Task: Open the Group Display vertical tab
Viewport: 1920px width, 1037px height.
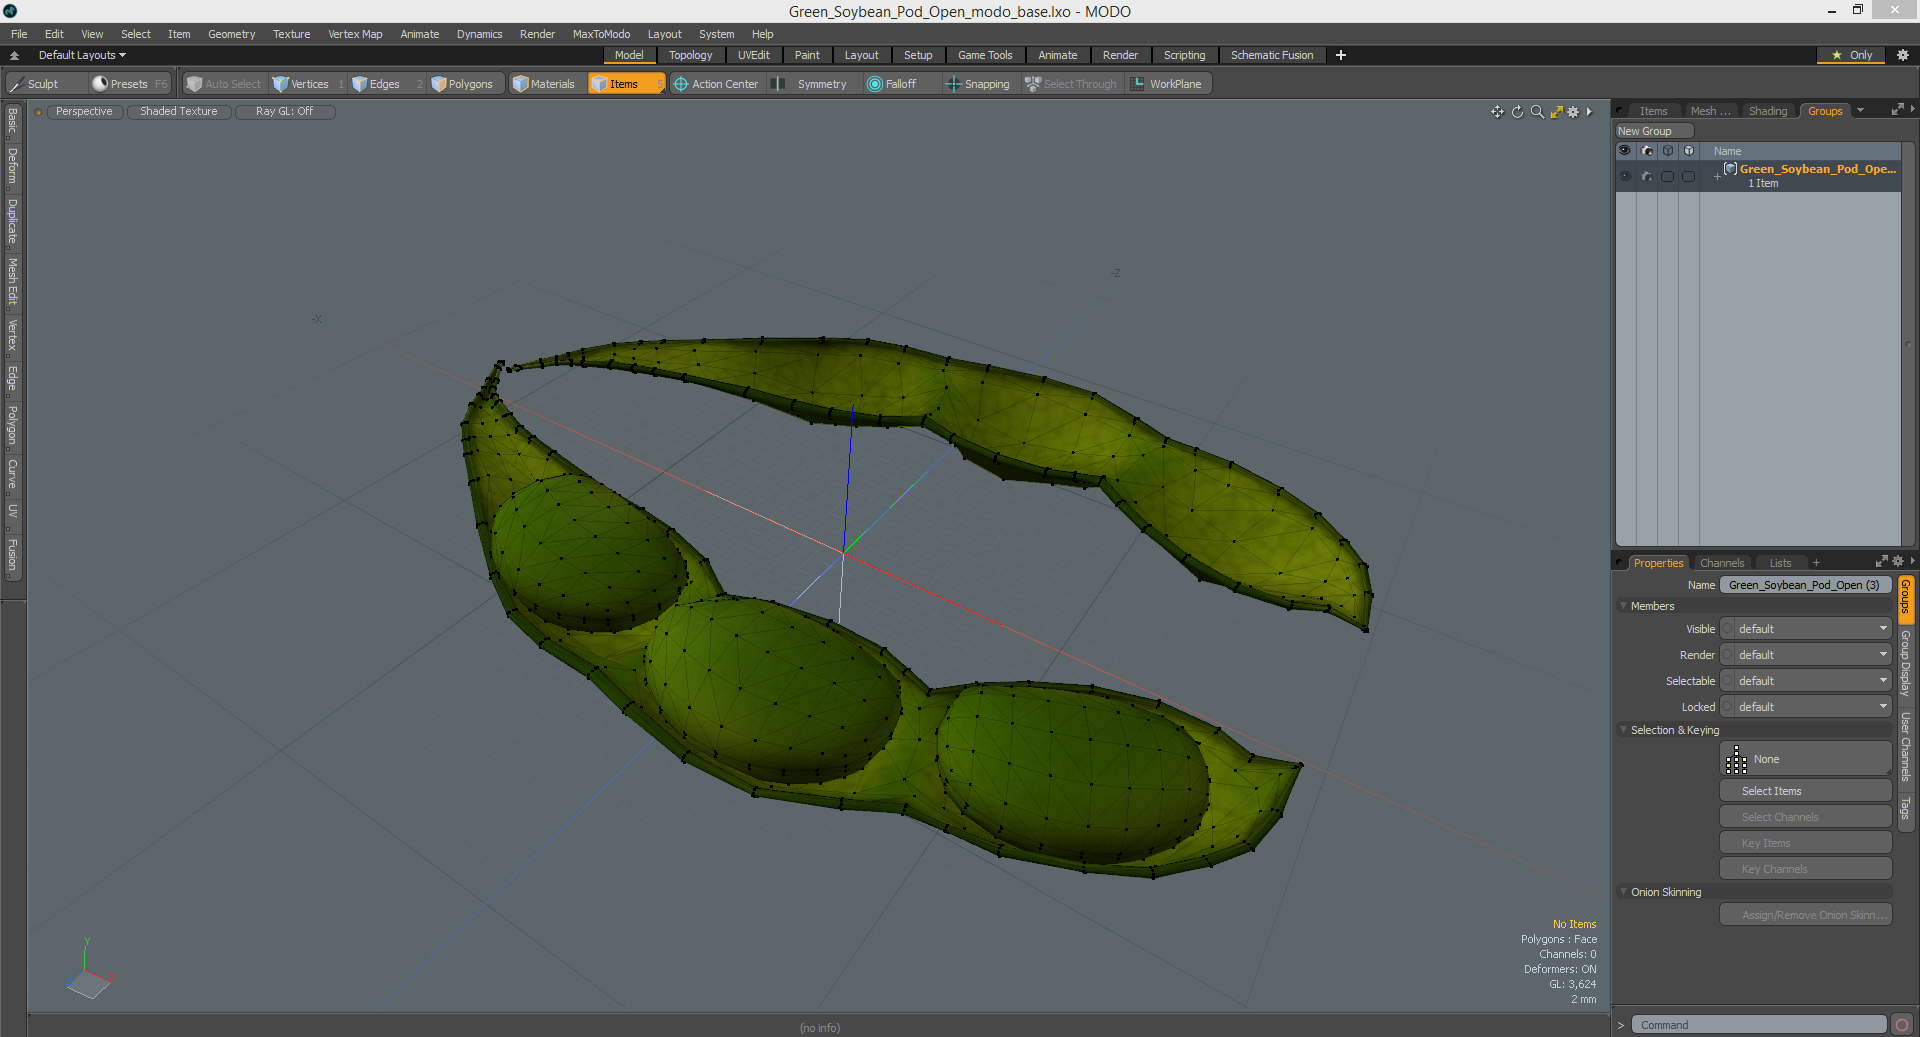Action: [1906, 663]
